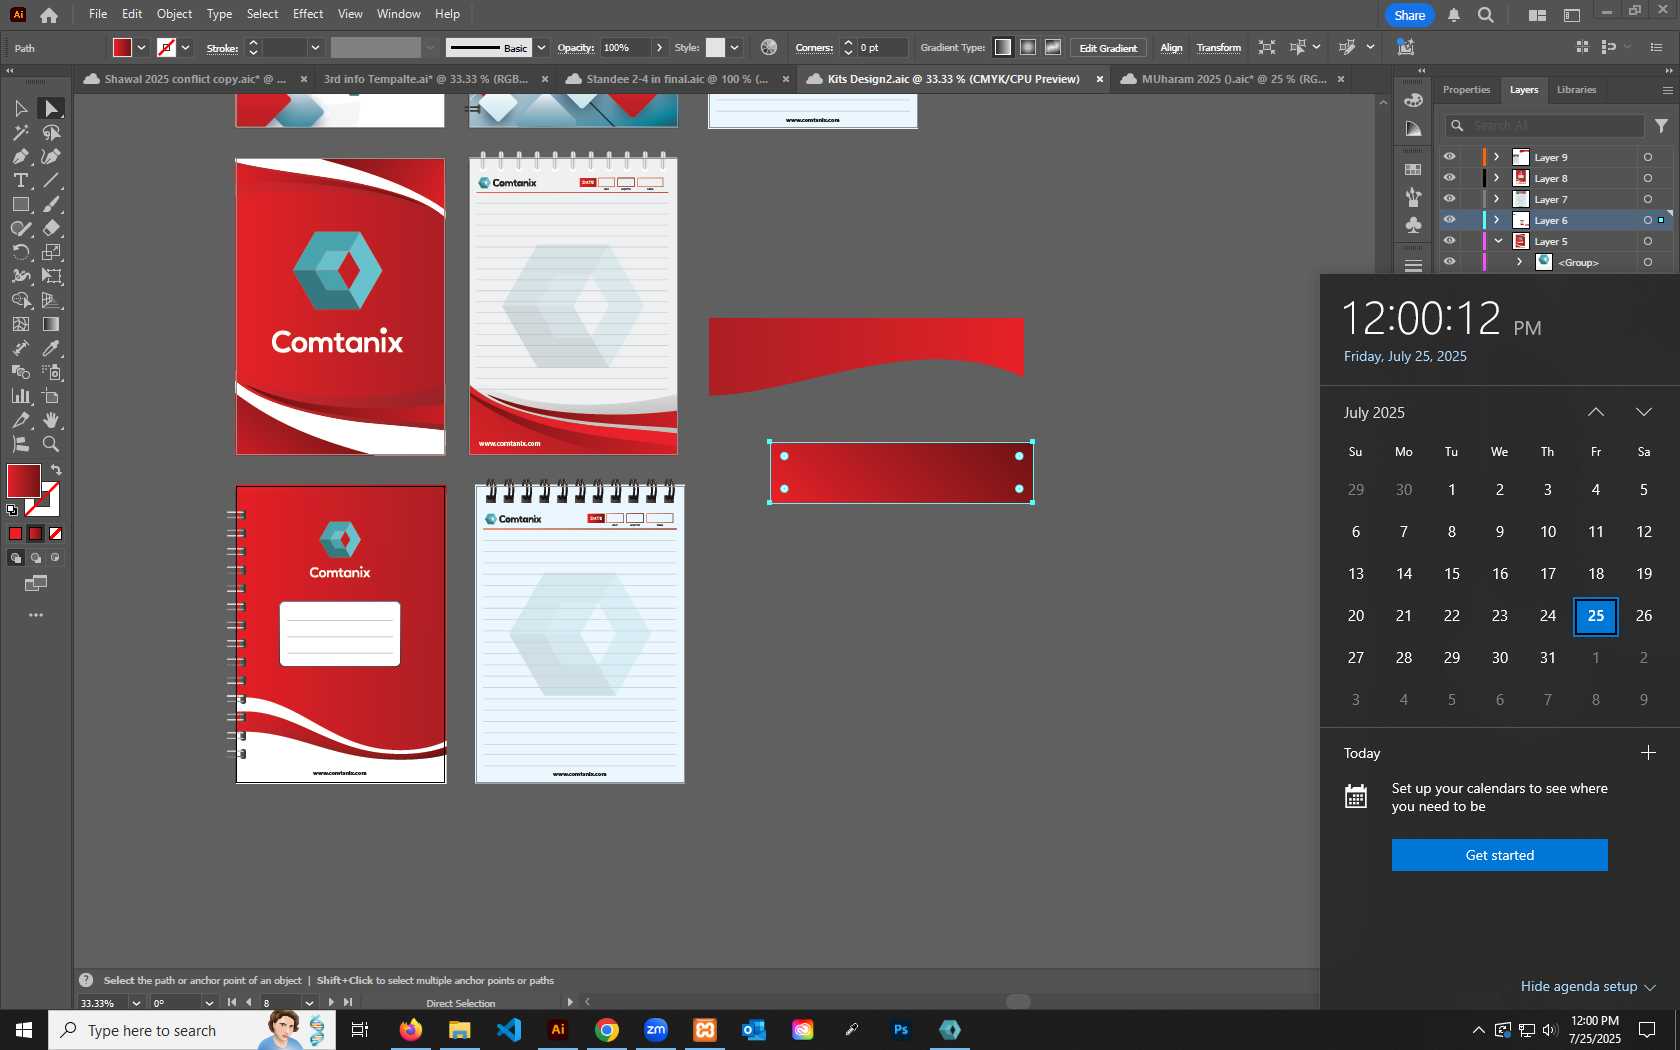Select the Free Transform tool
Image resolution: width=1680 pixels, height=1050 pixels.
tap(52, 276)
